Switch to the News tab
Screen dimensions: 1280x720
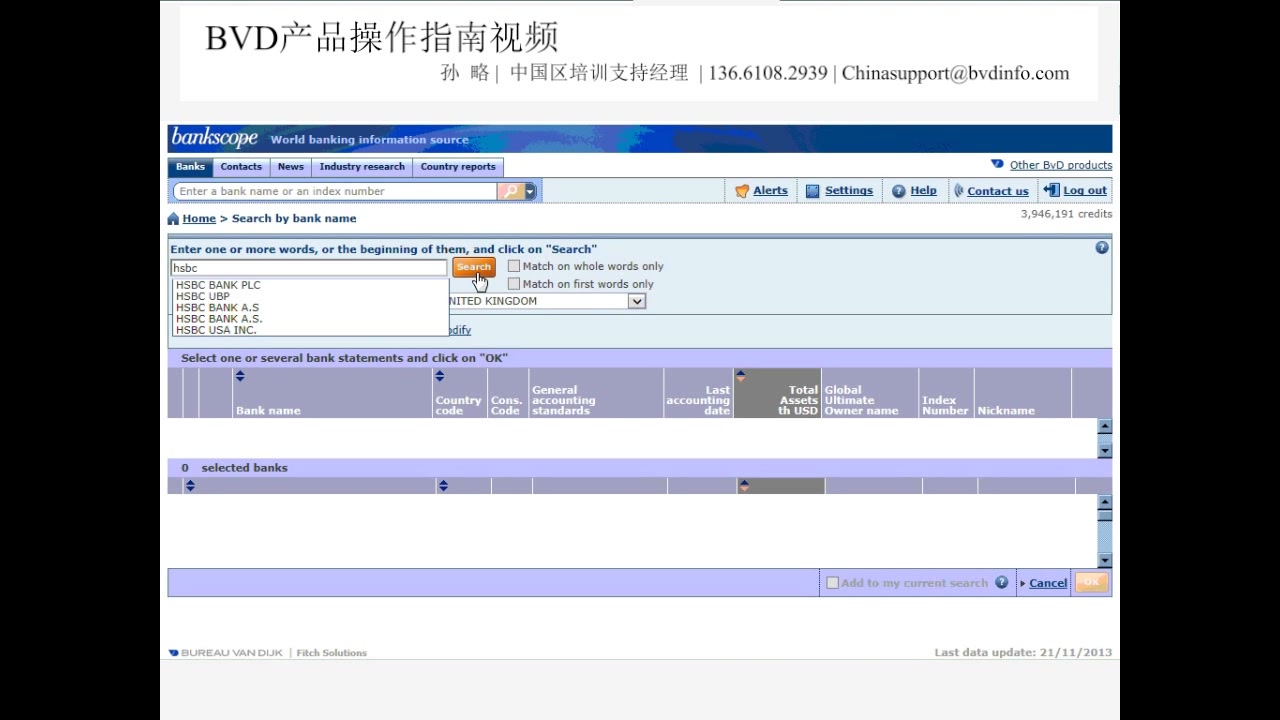(x=291, y=167)
